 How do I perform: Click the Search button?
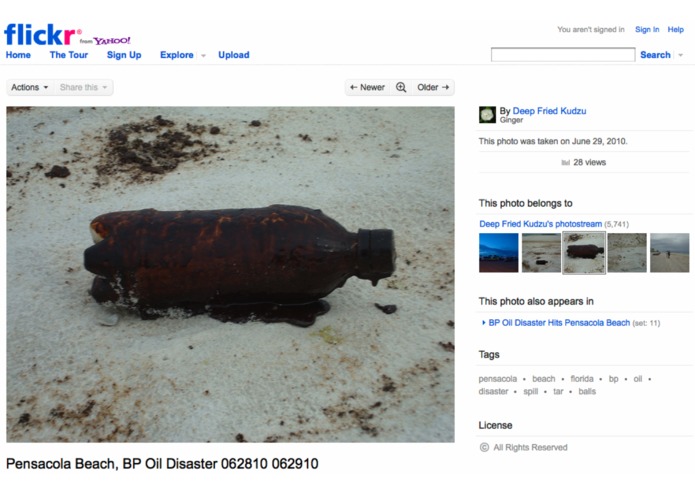(x=655, y=55)
